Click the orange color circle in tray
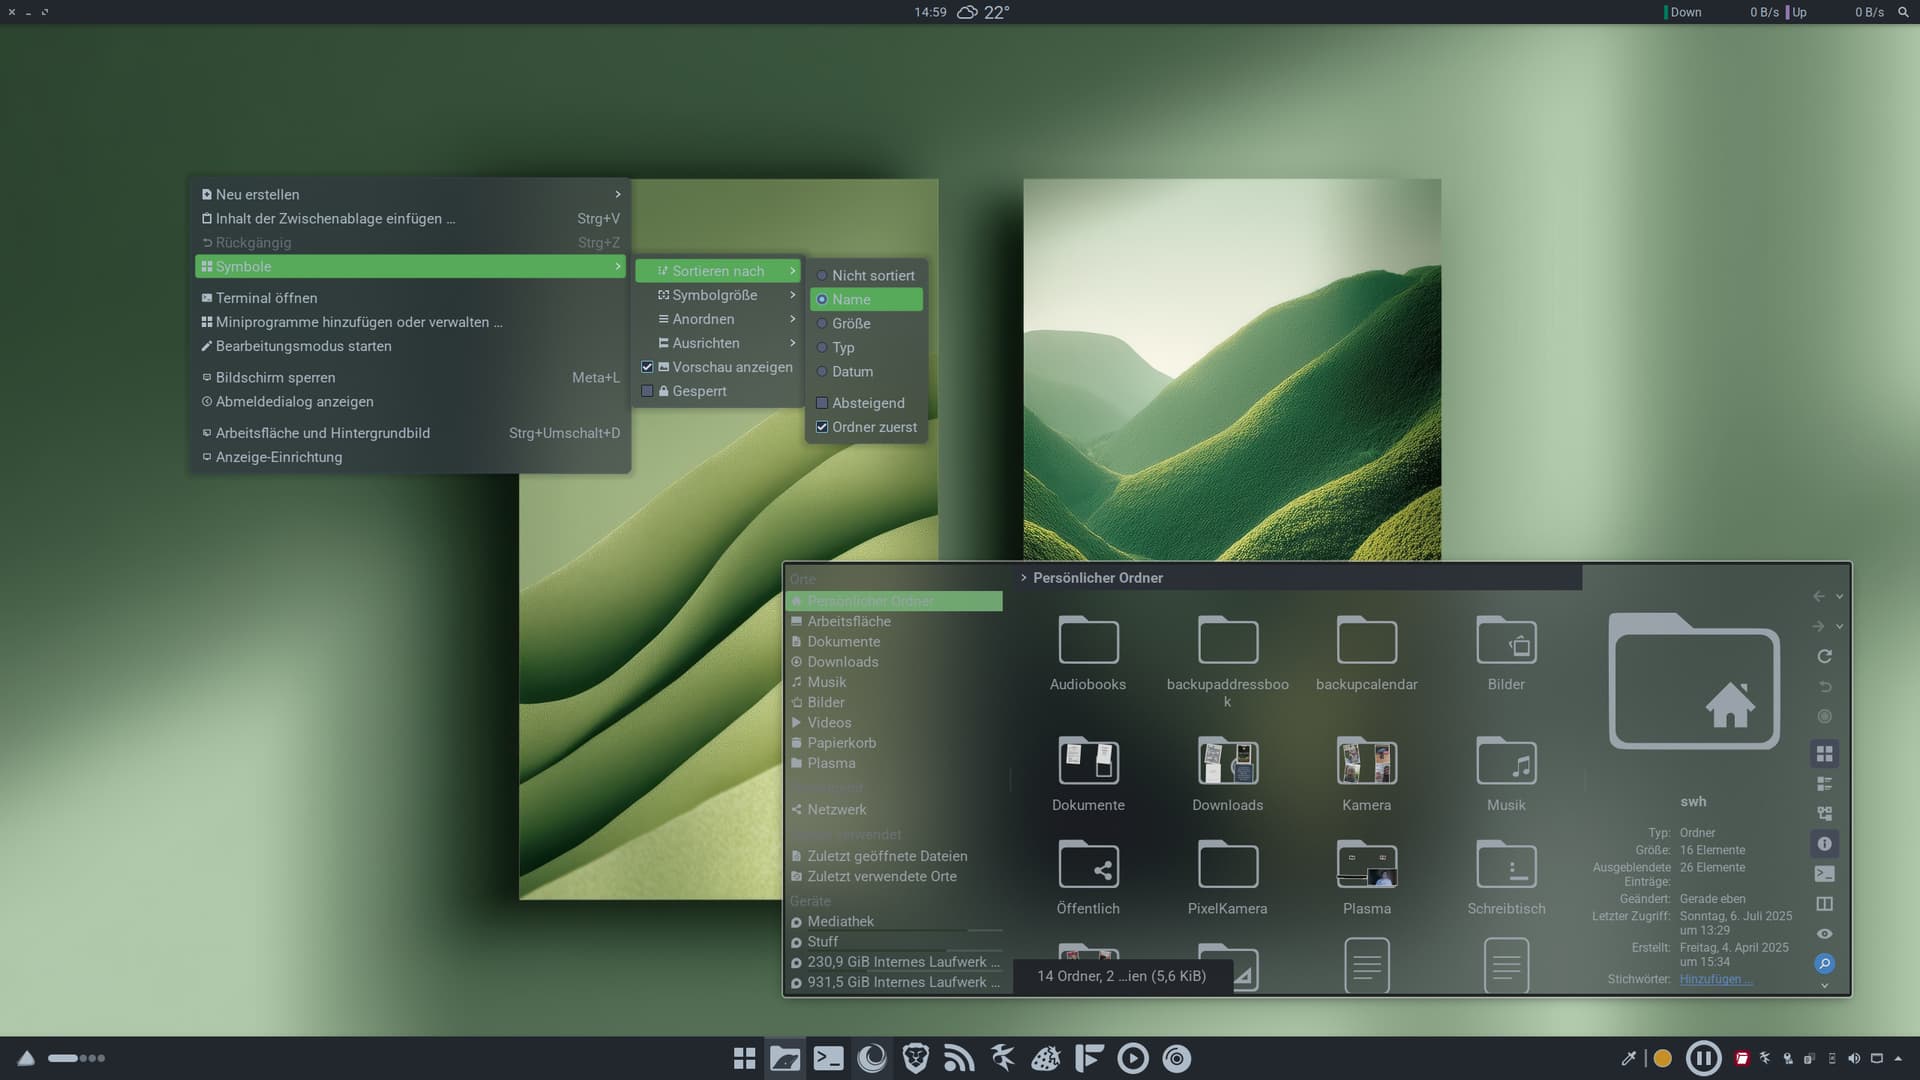The width and height of the screenshot is (1920, 1080). pos(1662,1058)
